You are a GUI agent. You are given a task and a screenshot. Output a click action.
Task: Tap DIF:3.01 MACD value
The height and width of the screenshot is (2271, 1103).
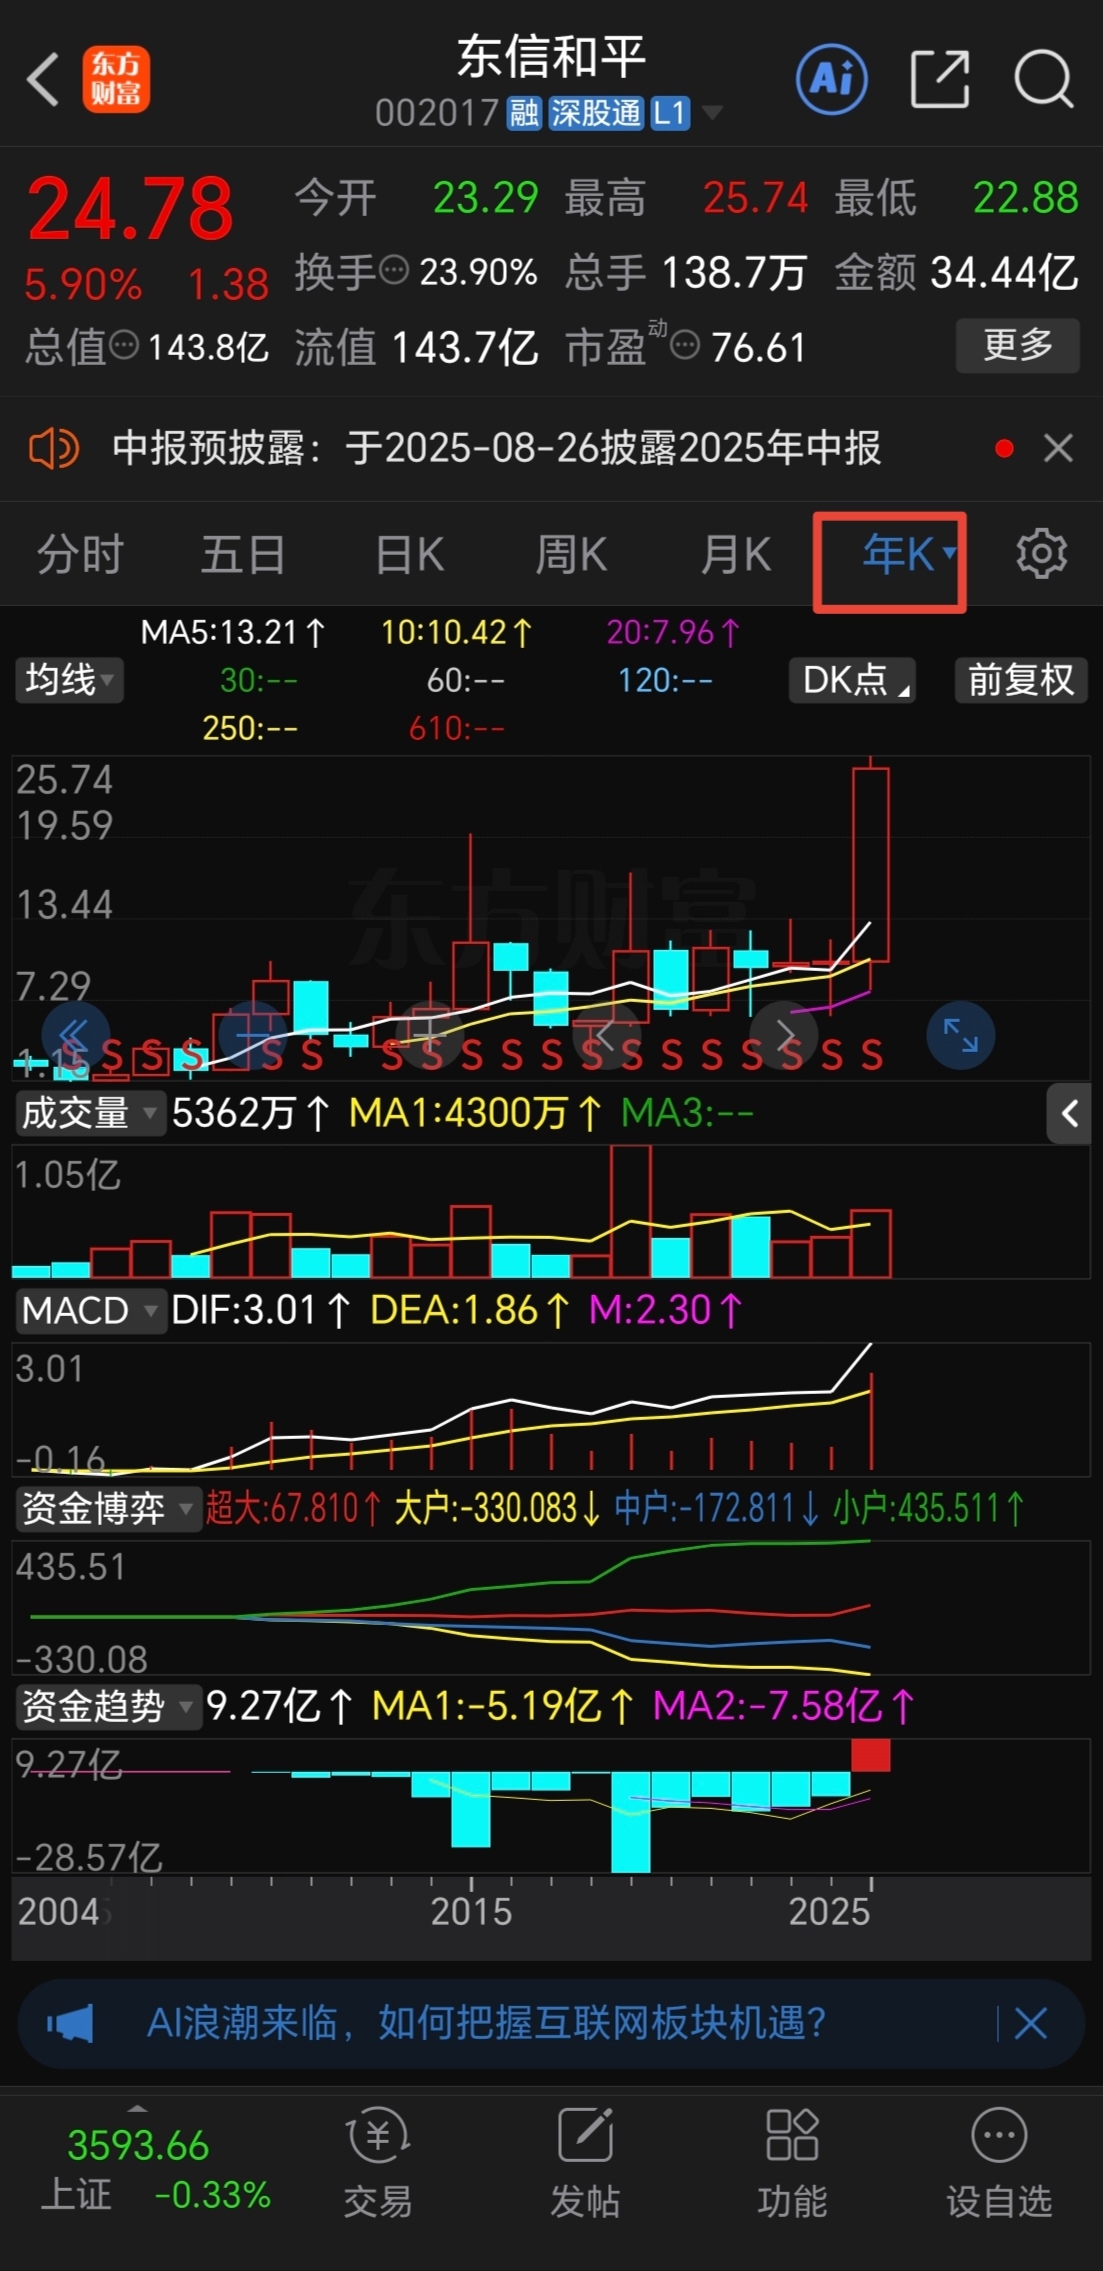[261, 1310]
